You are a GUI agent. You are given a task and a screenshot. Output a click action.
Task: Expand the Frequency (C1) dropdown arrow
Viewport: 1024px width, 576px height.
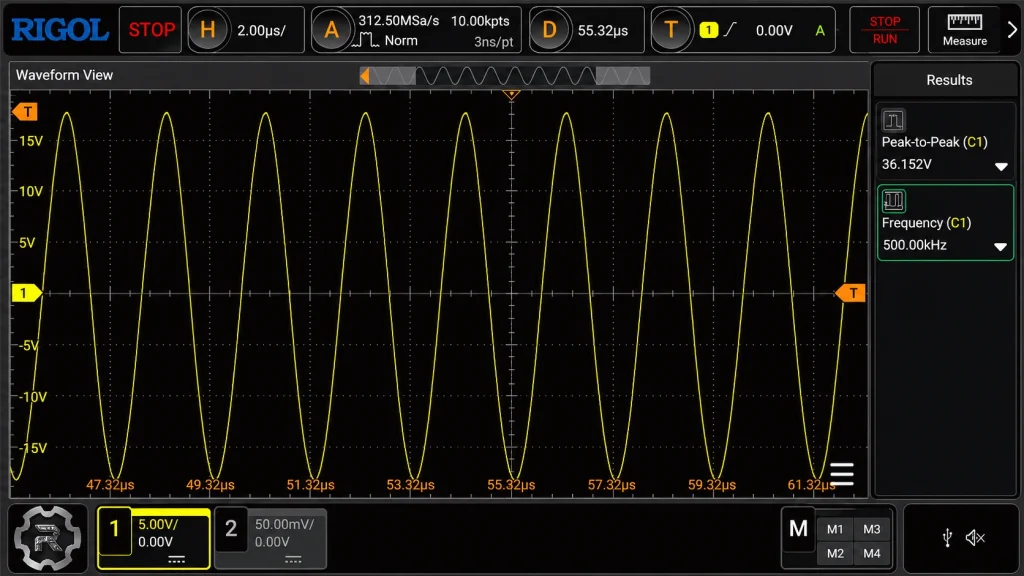(1000, 247)
